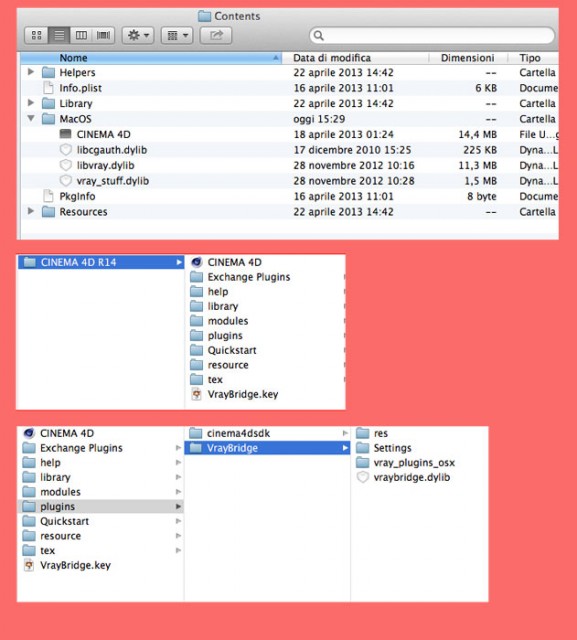Switch Finder to icon view
Image resolution: width=577 pixels, height=640 pixels.
click(36, 36)
